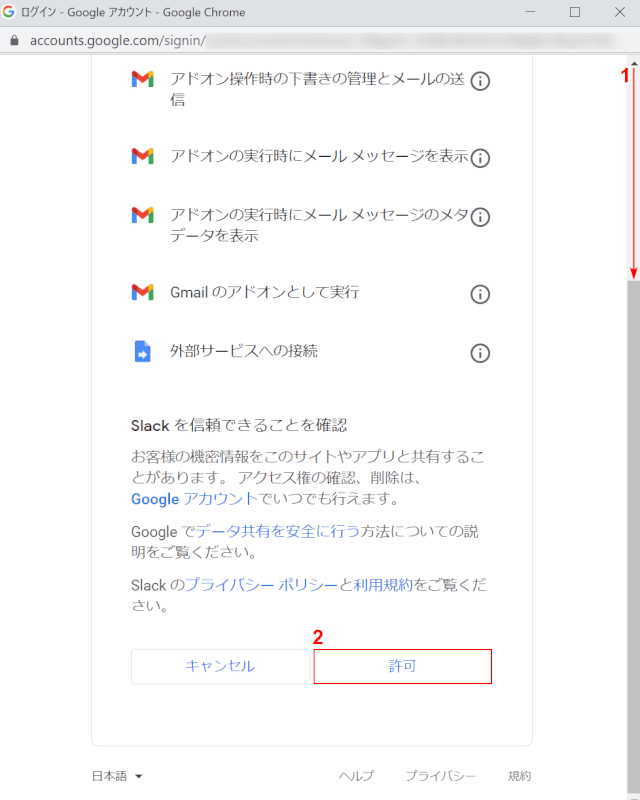
Task: Maximize the Chrome window
Action: click(x=575, y=12)
